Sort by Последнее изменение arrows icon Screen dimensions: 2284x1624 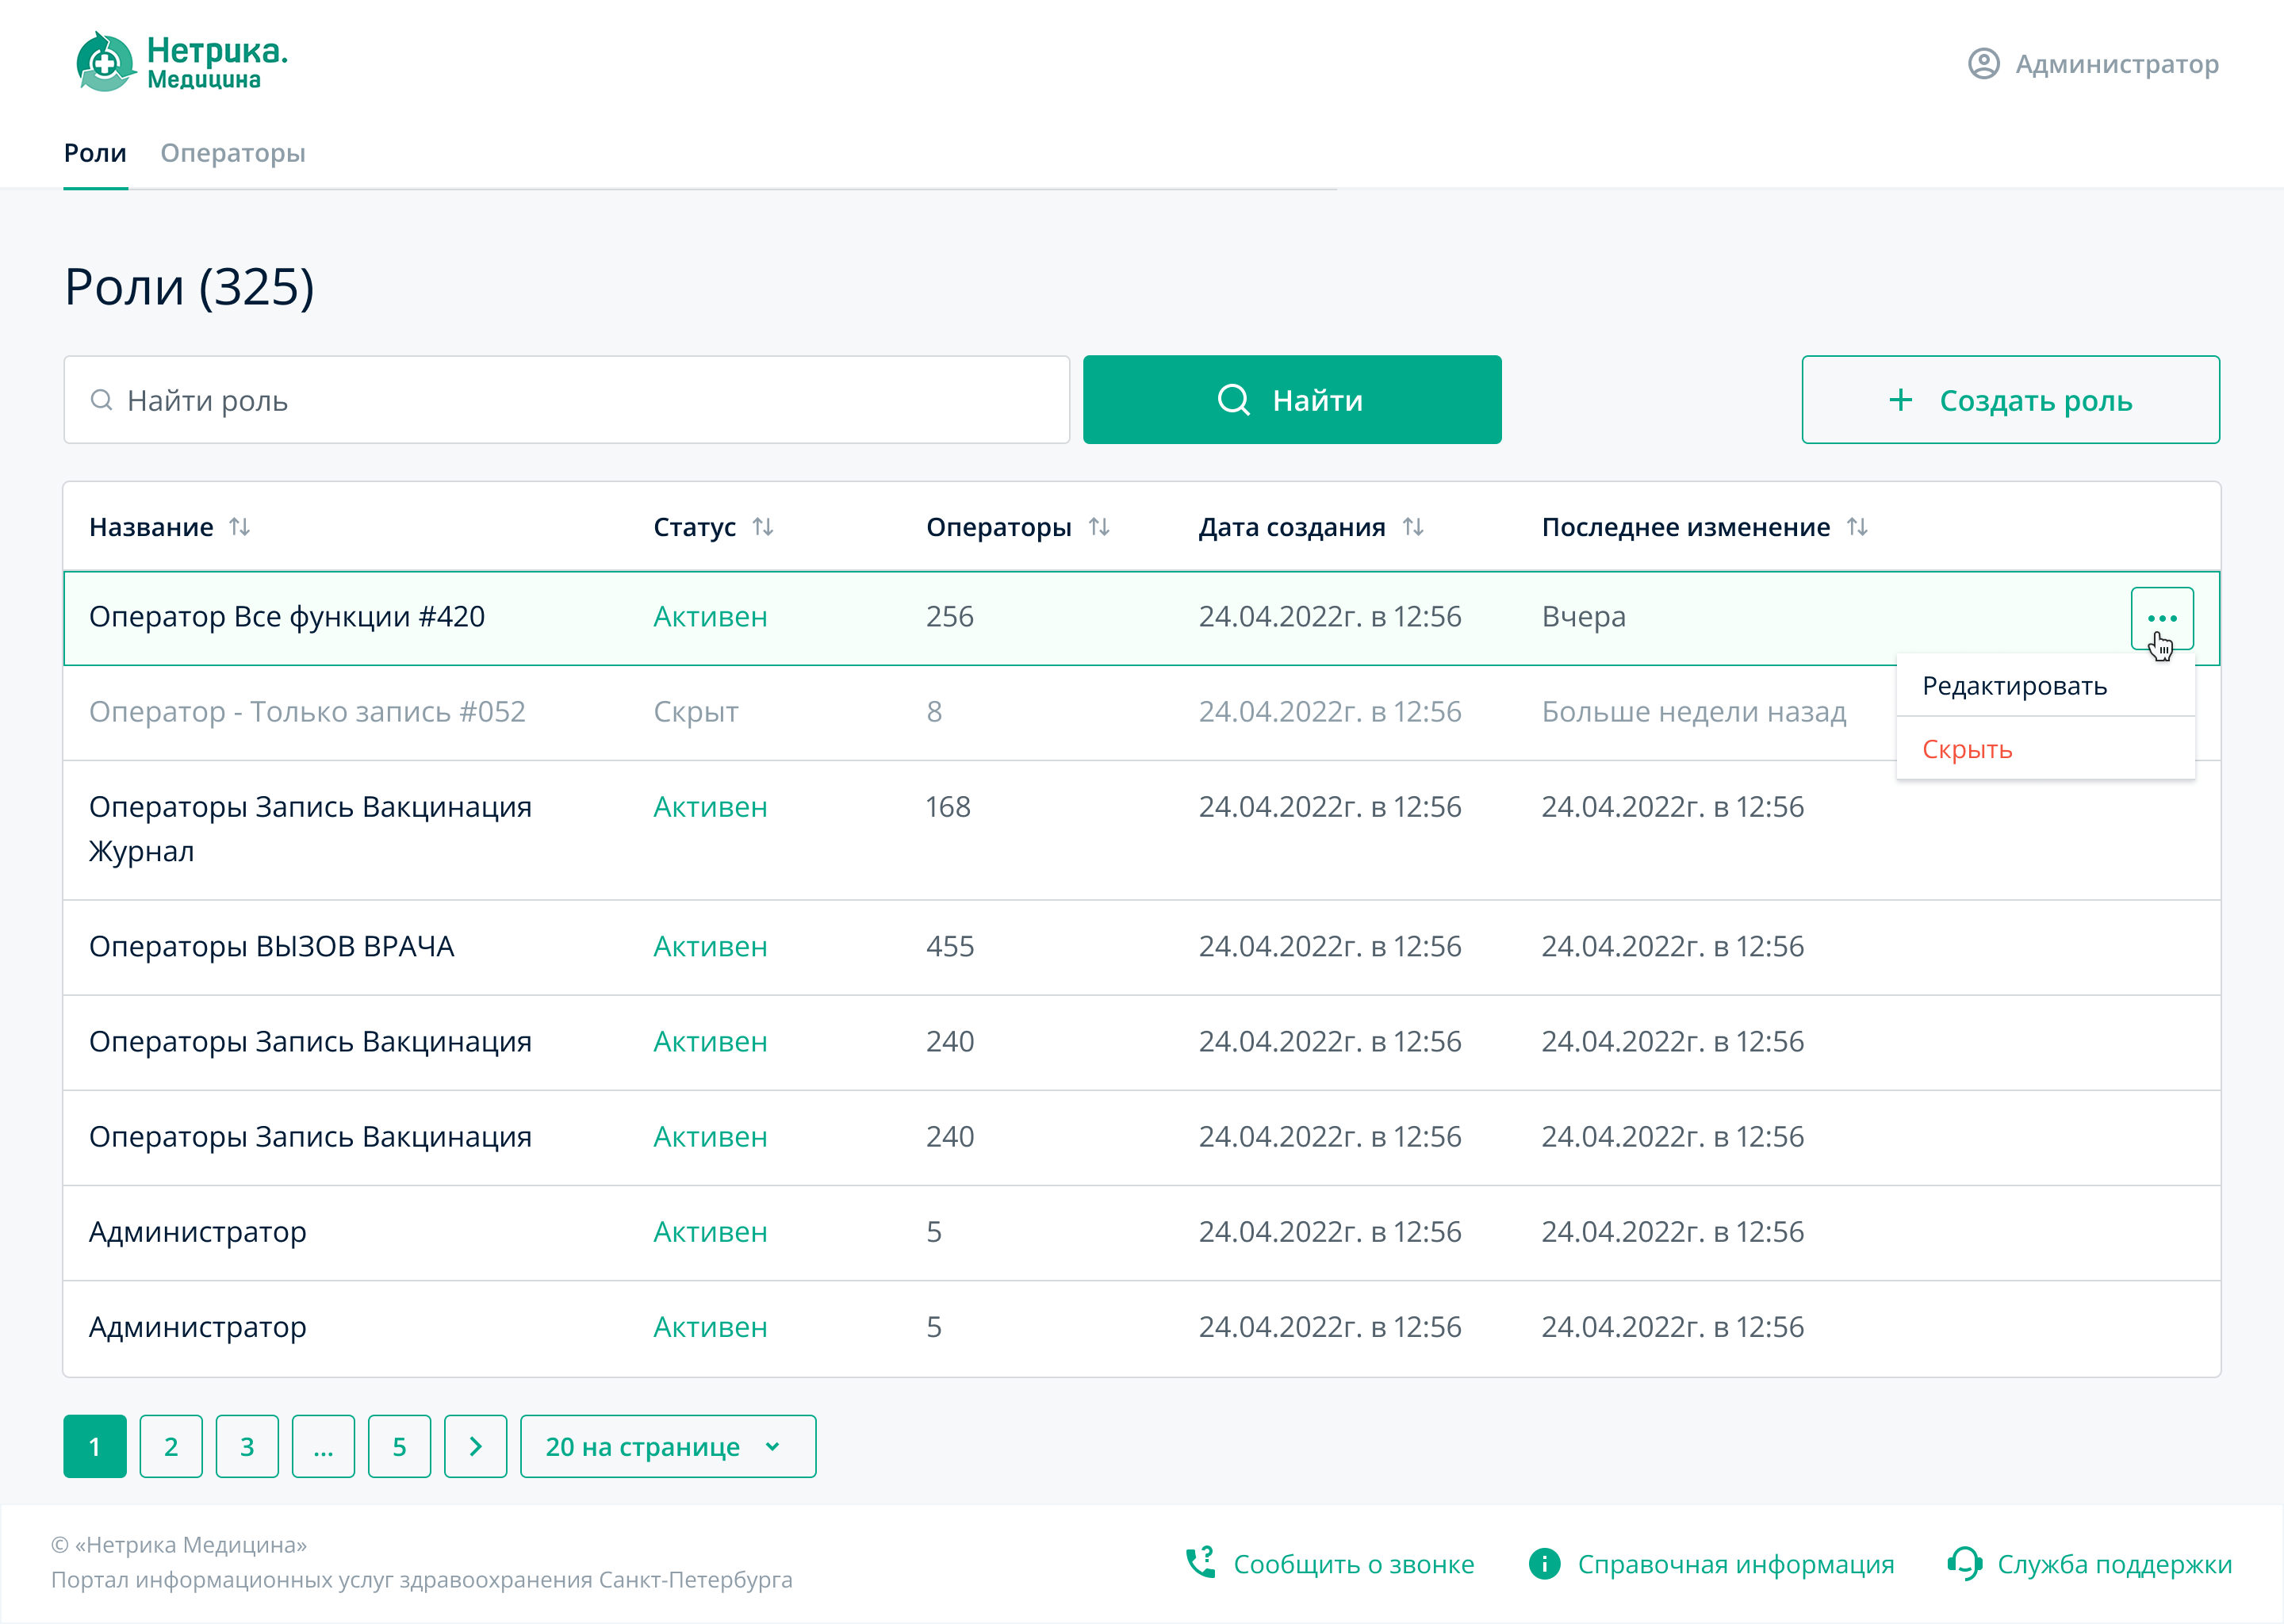click(x=1857, y=526)
